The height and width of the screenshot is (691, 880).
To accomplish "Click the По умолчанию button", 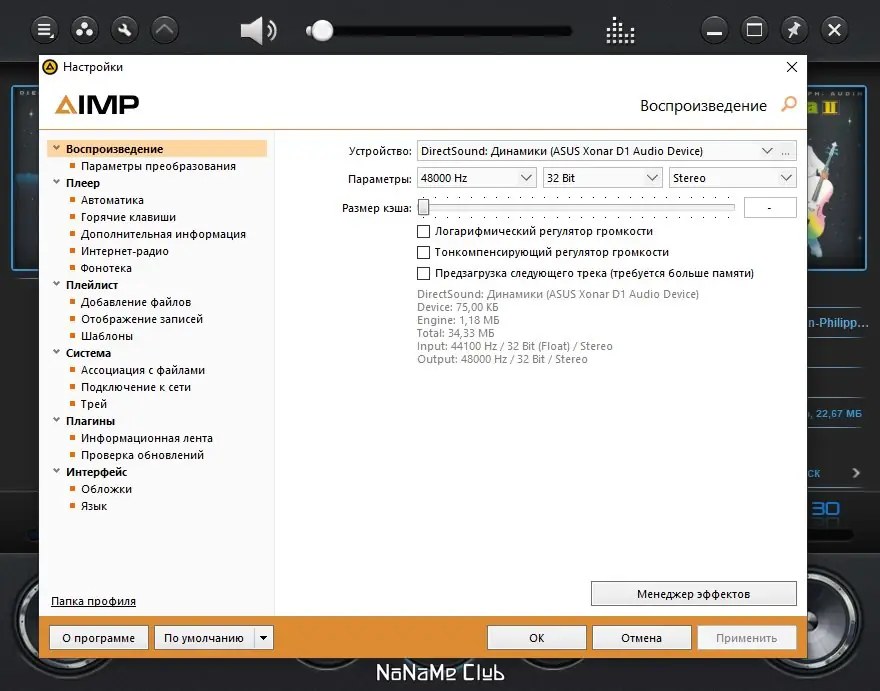I will [x=204, y=638].
